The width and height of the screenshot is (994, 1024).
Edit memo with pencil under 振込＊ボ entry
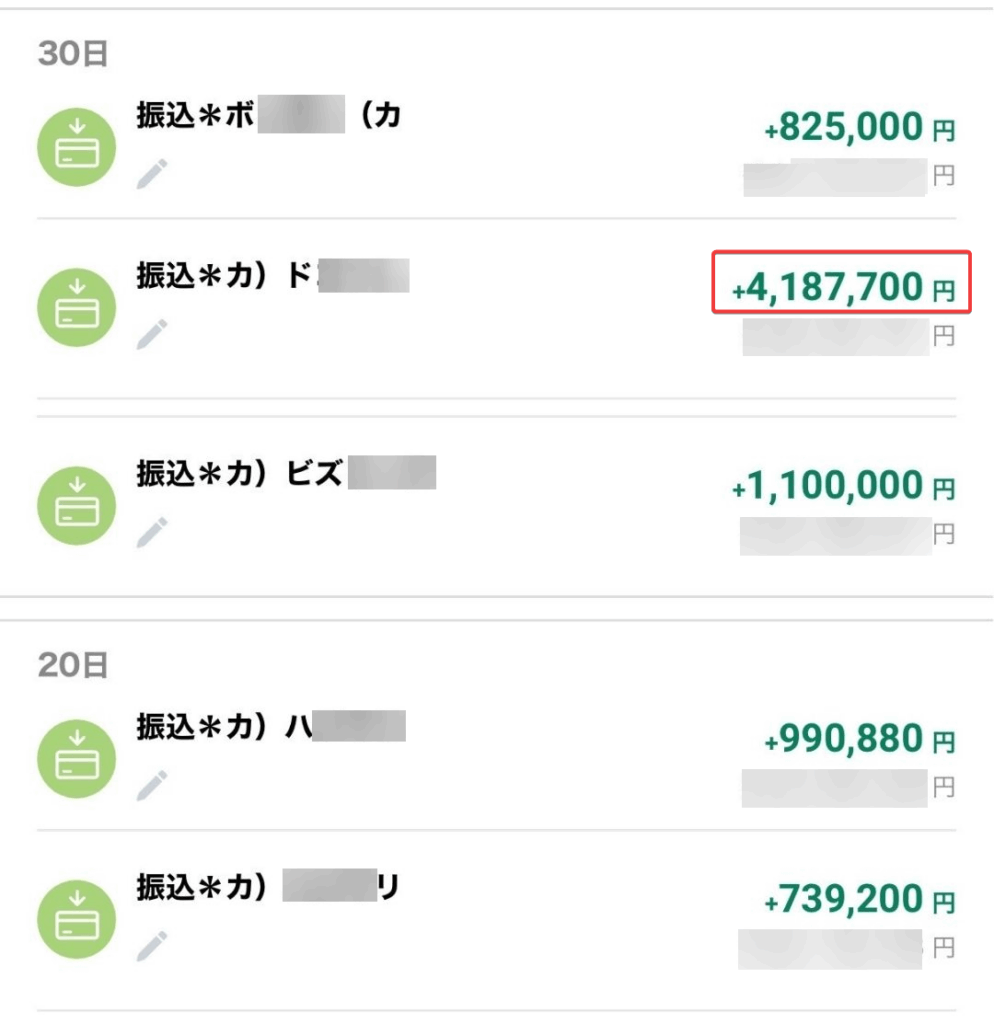click(152, 174)
